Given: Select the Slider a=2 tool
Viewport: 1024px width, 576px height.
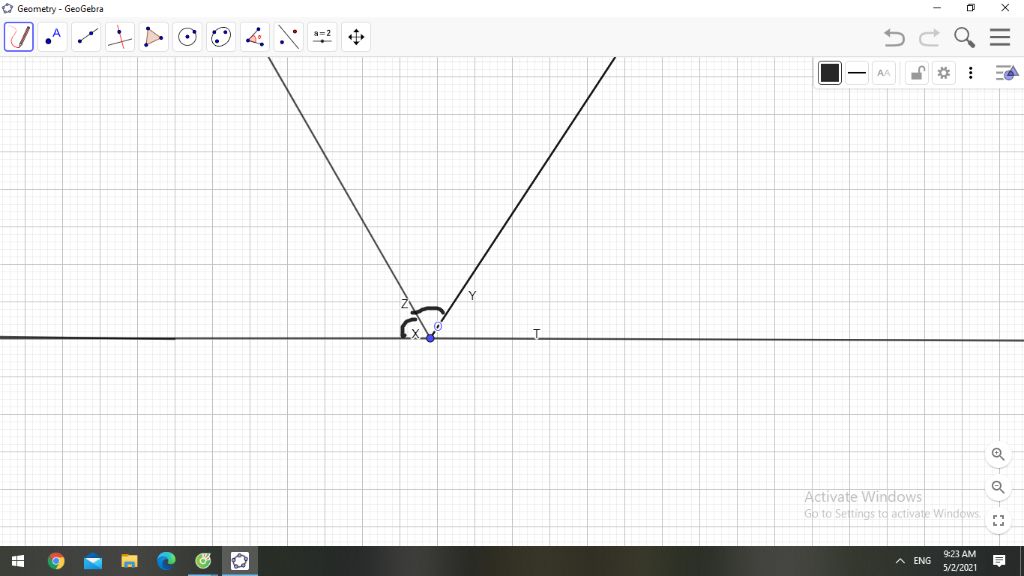Looking at the screenshot, I should 322,37.
